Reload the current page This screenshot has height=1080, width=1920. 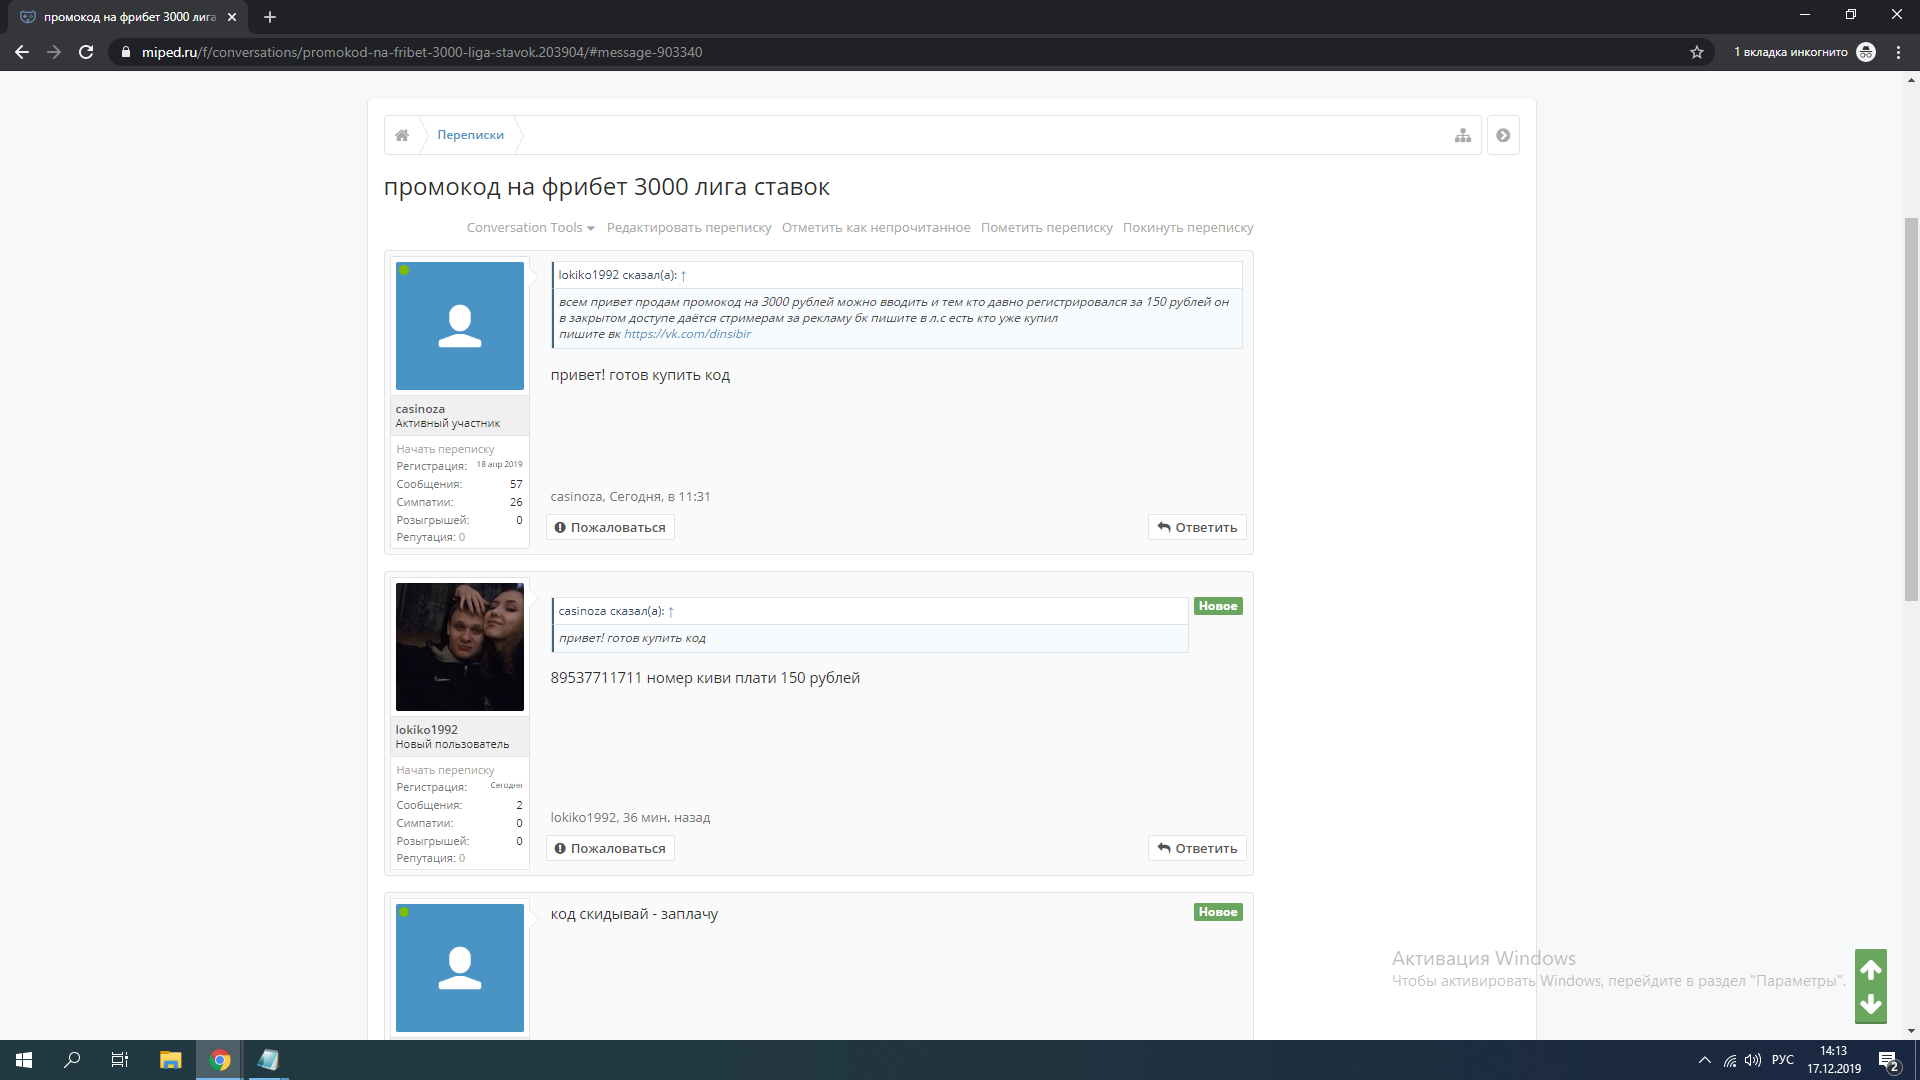click(x=86, y=52)
